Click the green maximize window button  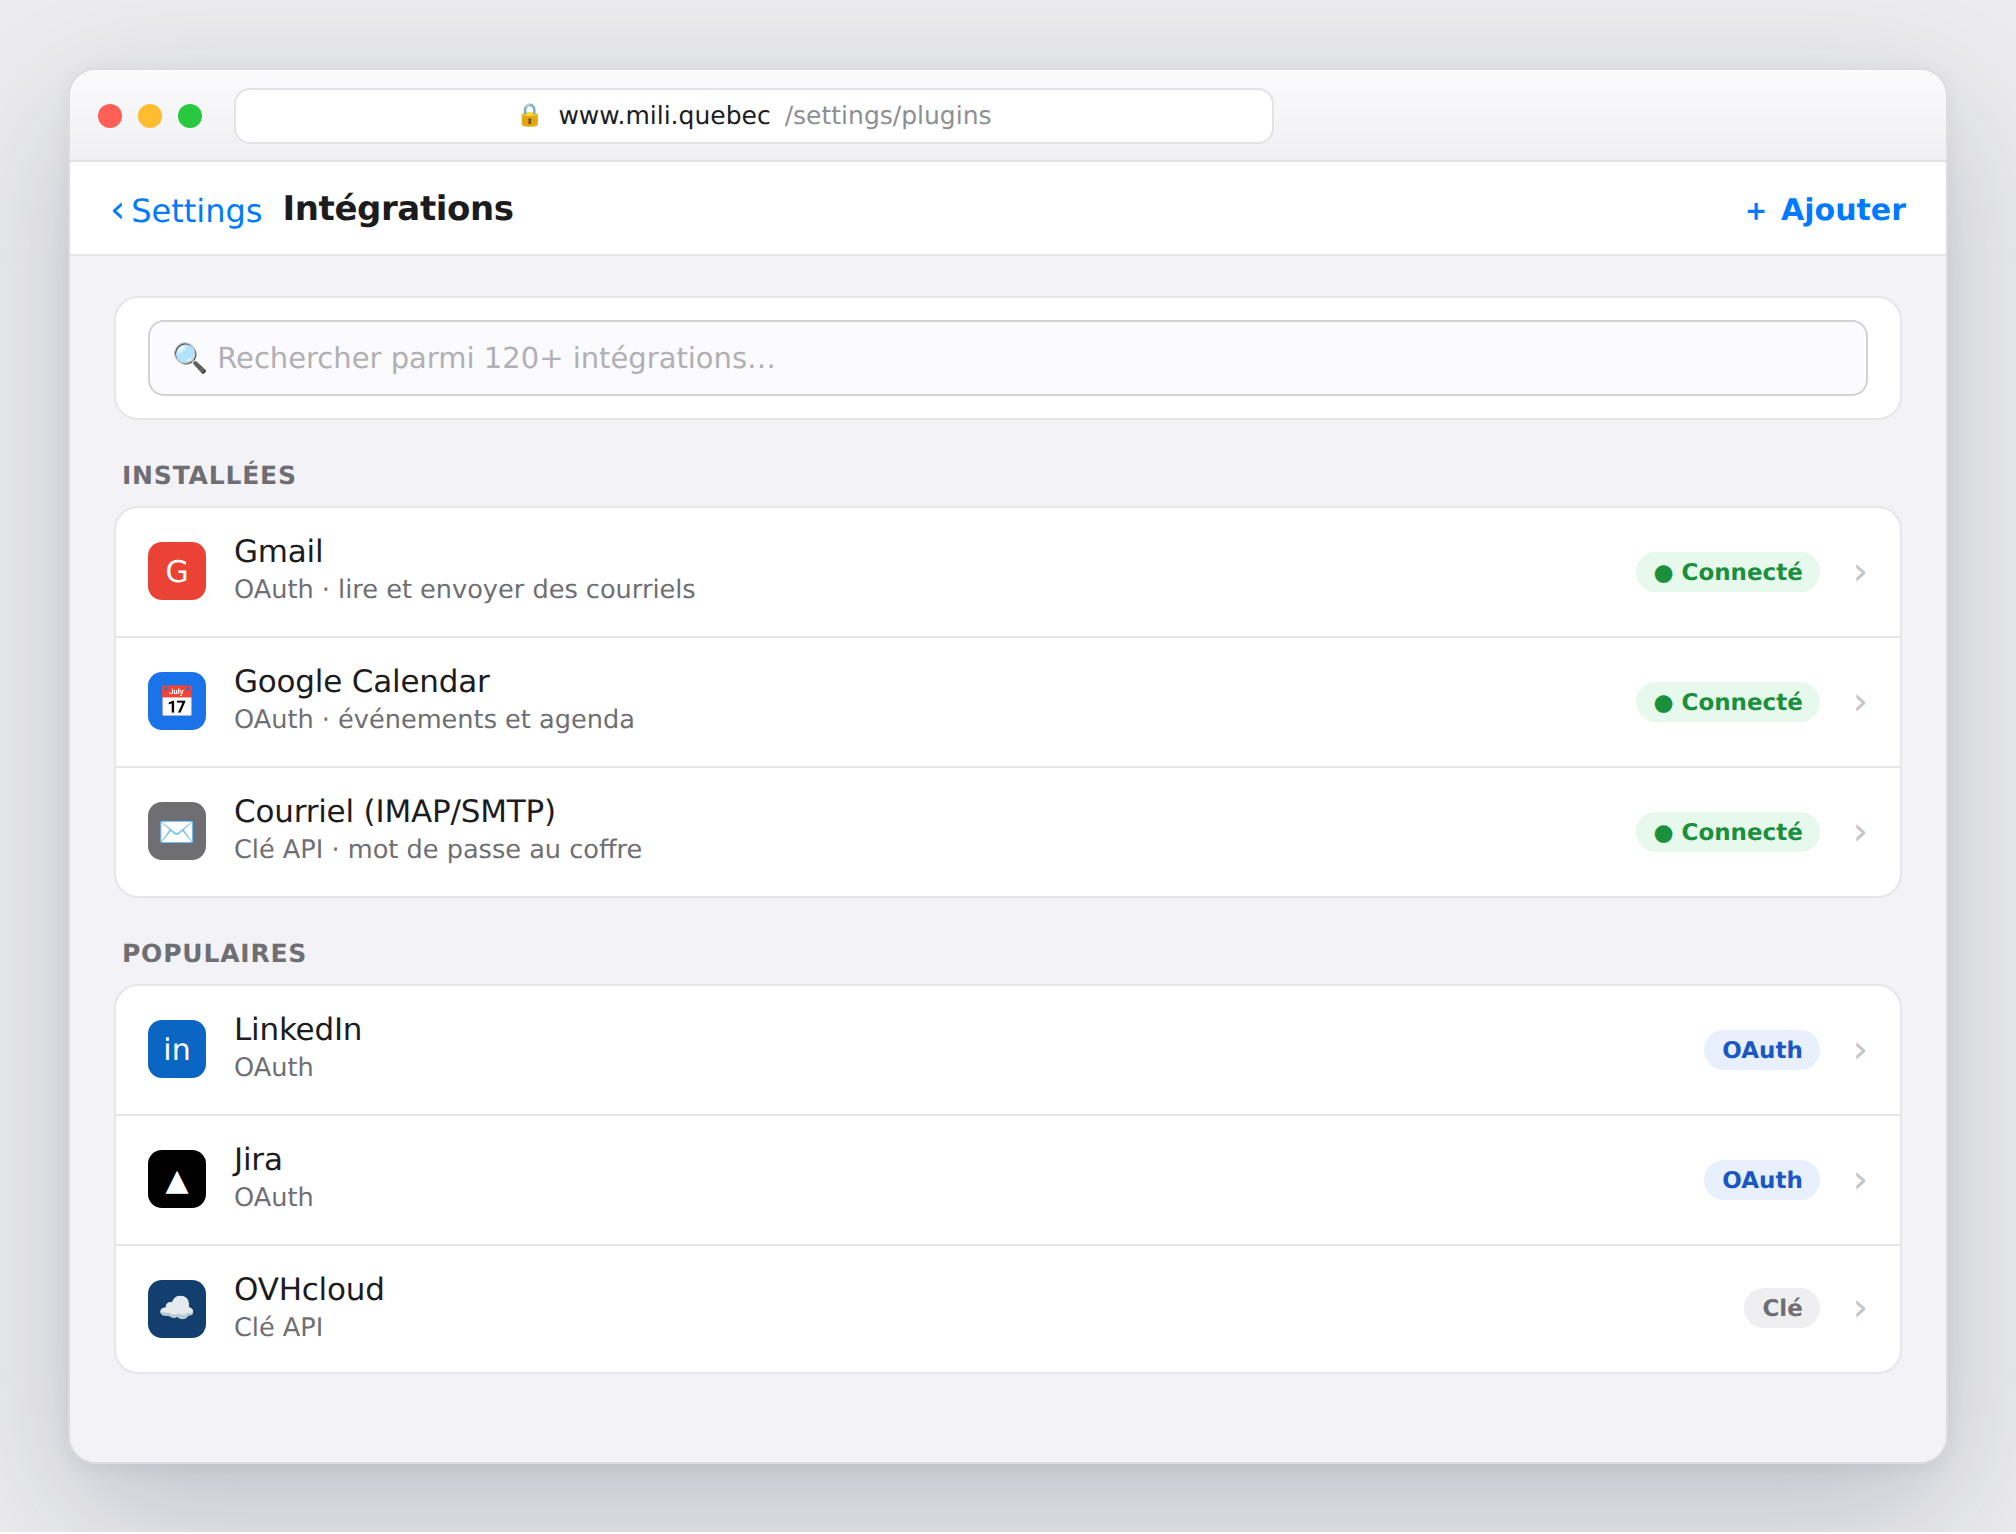point(190,116)
